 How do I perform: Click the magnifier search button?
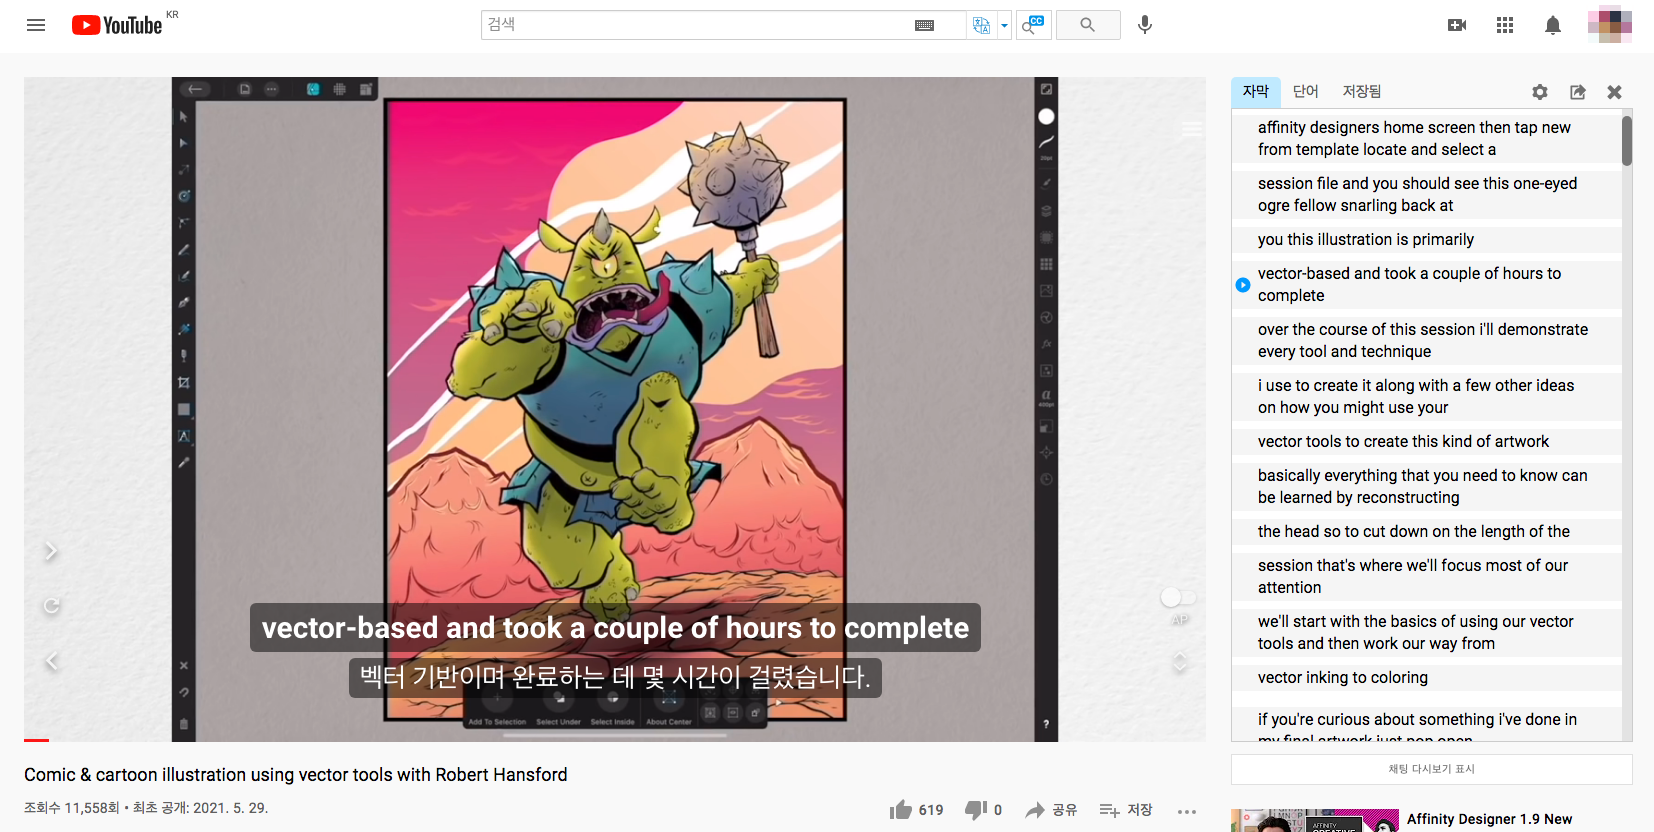(1087, 25)
